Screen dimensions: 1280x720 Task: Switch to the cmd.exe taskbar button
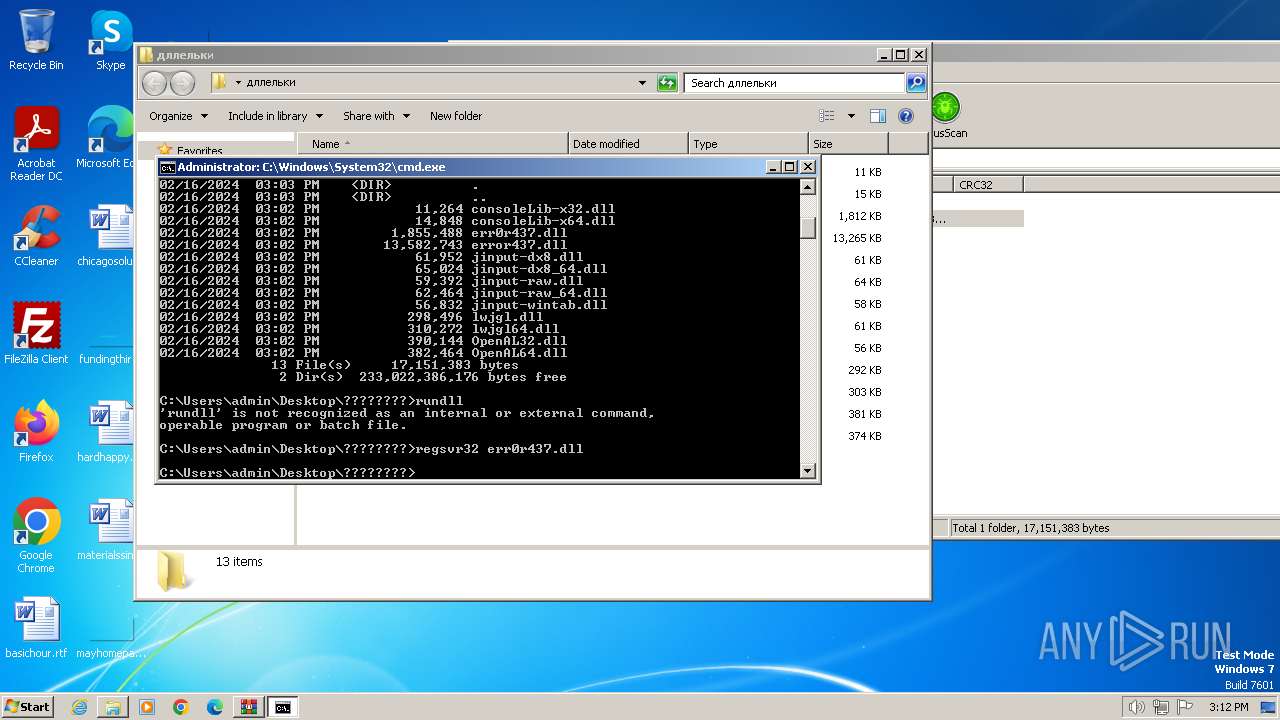pyautogui.click(x=283, y=707)
